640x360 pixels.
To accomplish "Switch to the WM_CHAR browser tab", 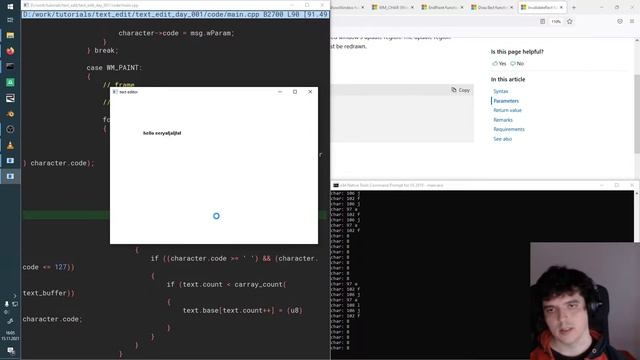I will [393, 7].
